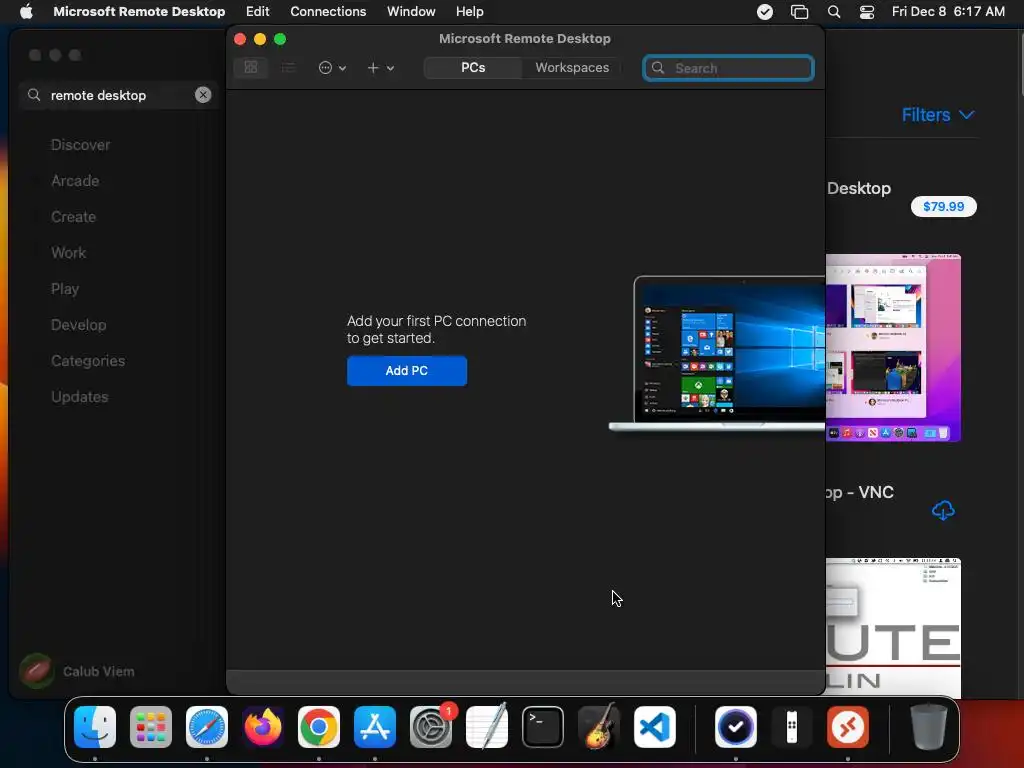The image size is (1024, 768).
Task: Open Safari from the Dock
Action: pos(207,727)
